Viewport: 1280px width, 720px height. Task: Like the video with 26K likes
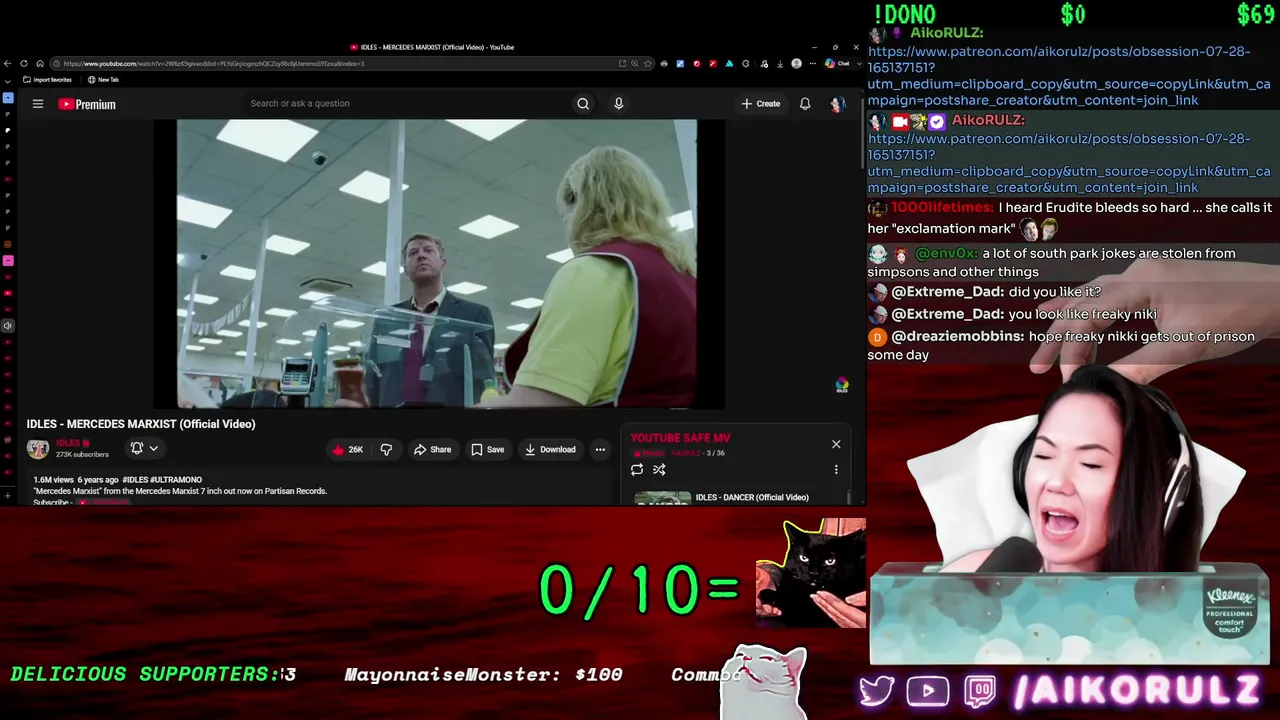click(348, 450)
